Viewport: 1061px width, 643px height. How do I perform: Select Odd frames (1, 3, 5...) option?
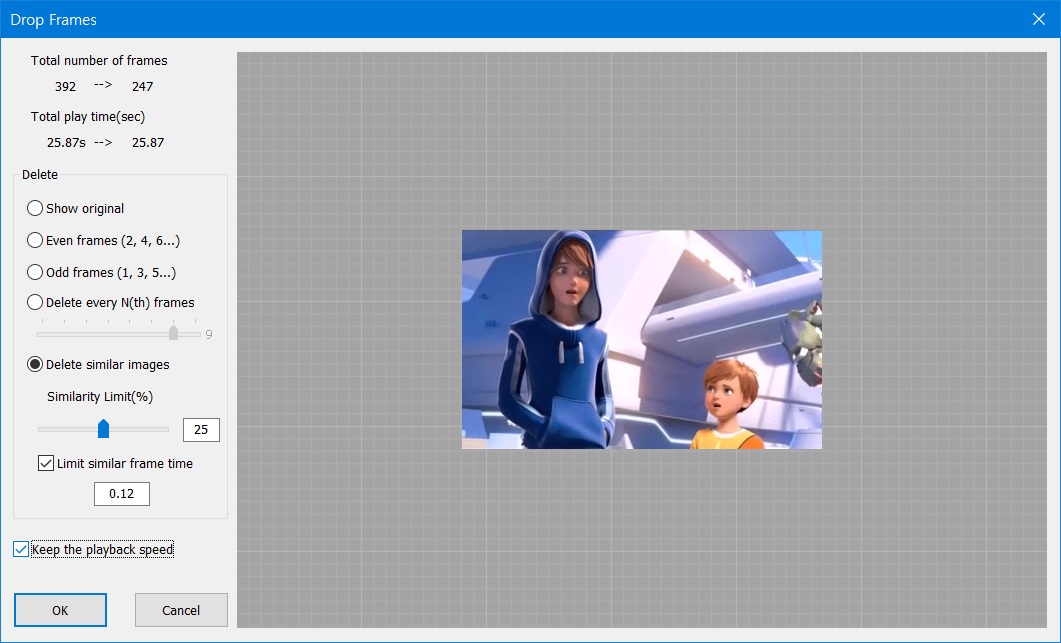pyautogui.click(x=36, y=272)
